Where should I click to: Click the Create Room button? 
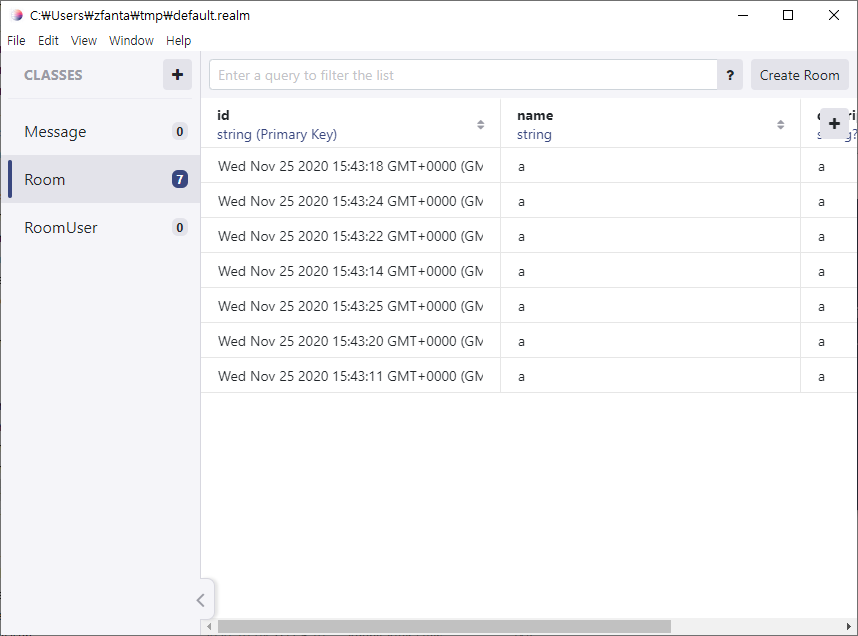click(x=799, y=75)
